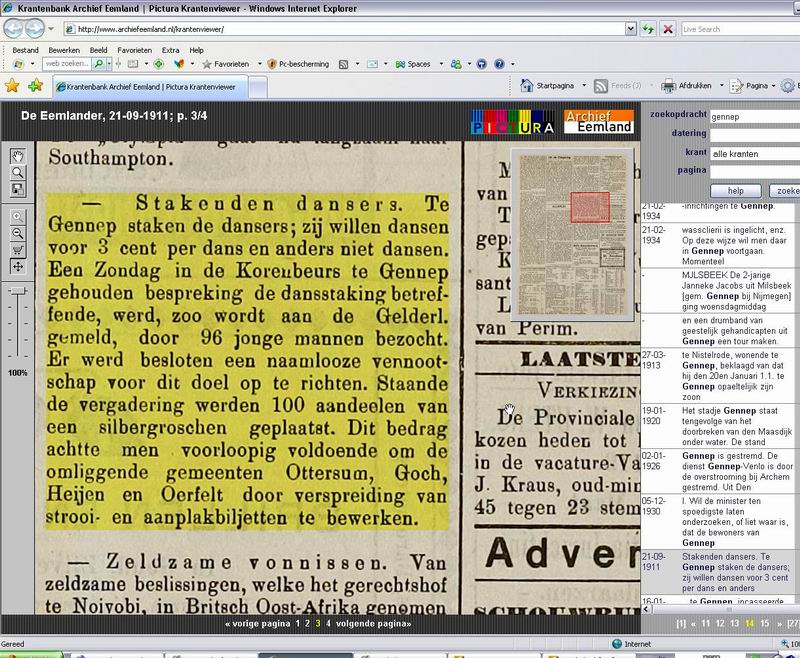Open the 27-03-1913 Nistelrode result

(717, 376)
